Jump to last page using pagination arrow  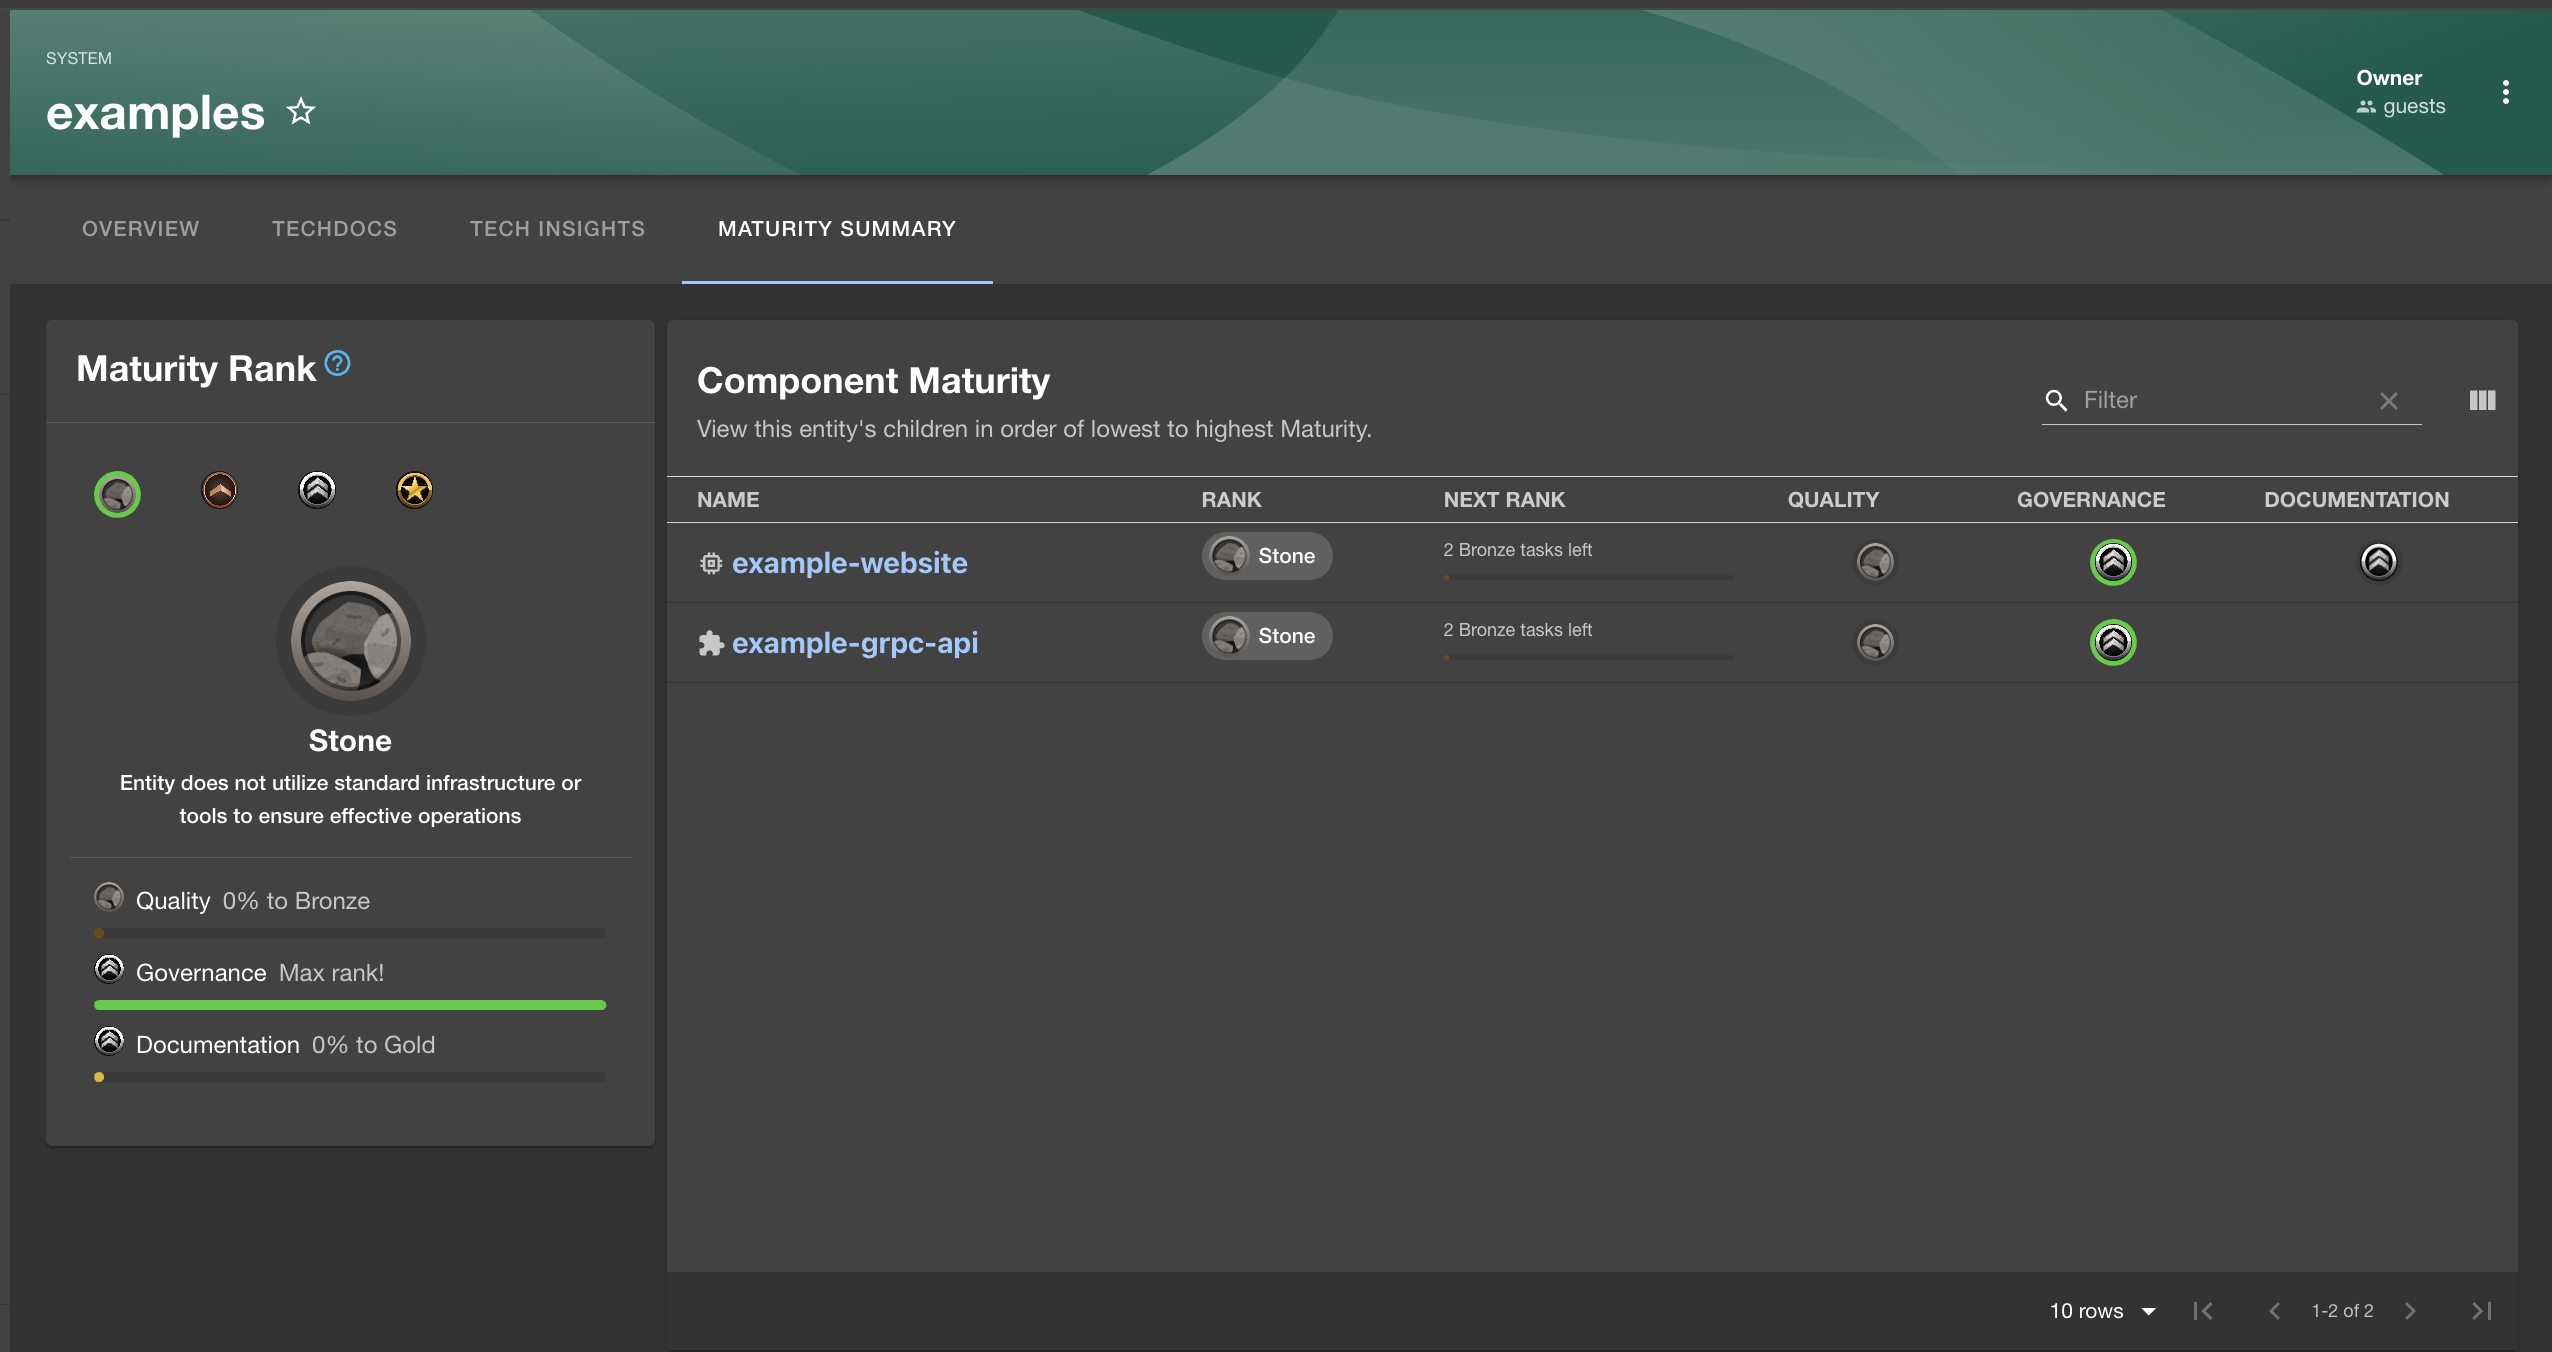[2481, 1310]
